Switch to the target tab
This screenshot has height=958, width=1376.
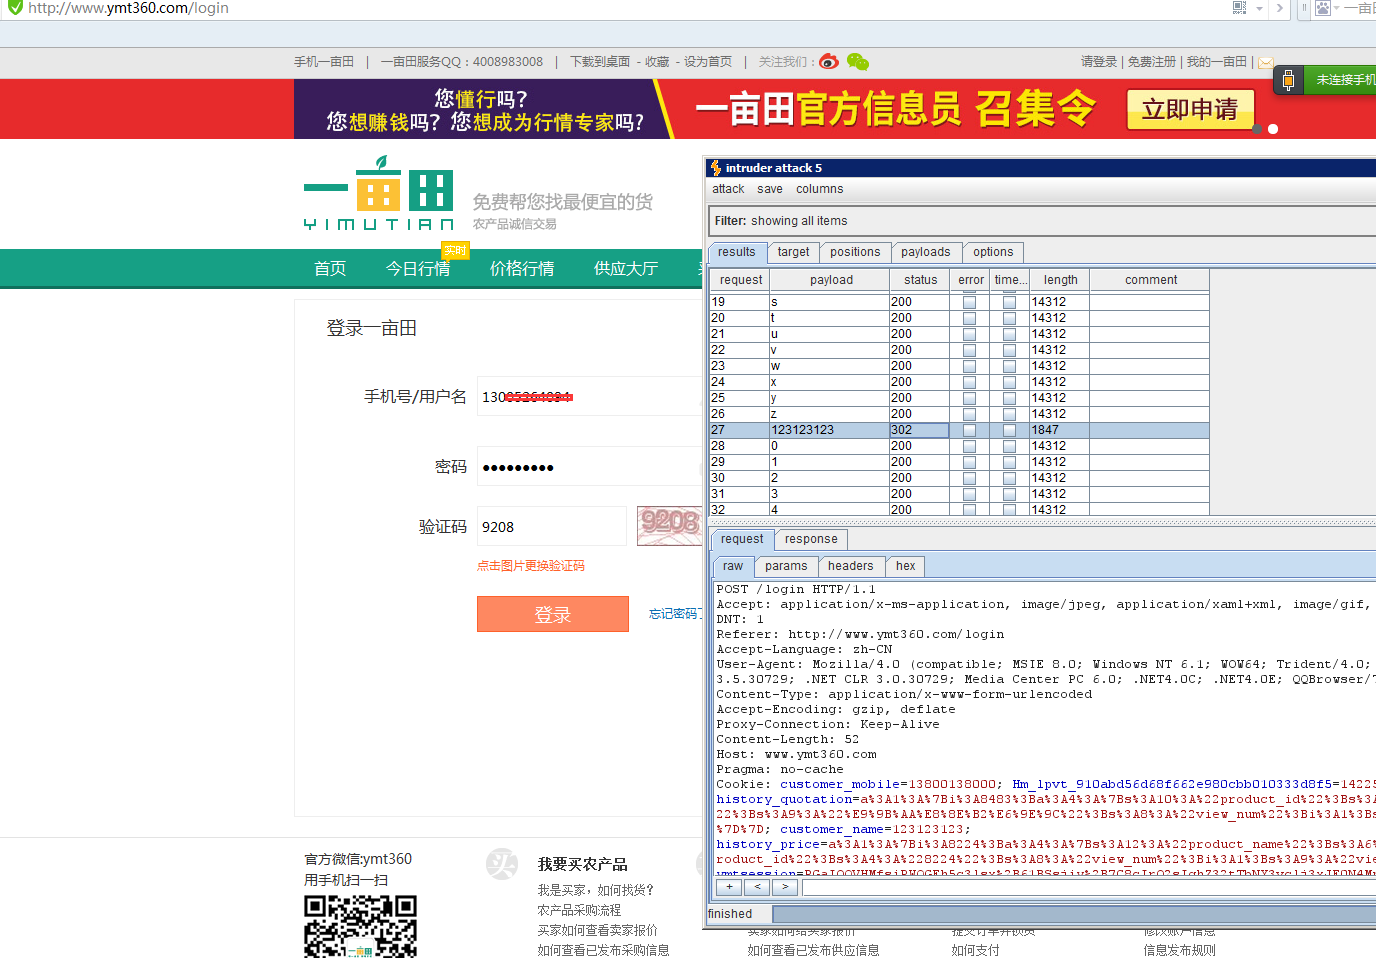click(x=794, y=252)
